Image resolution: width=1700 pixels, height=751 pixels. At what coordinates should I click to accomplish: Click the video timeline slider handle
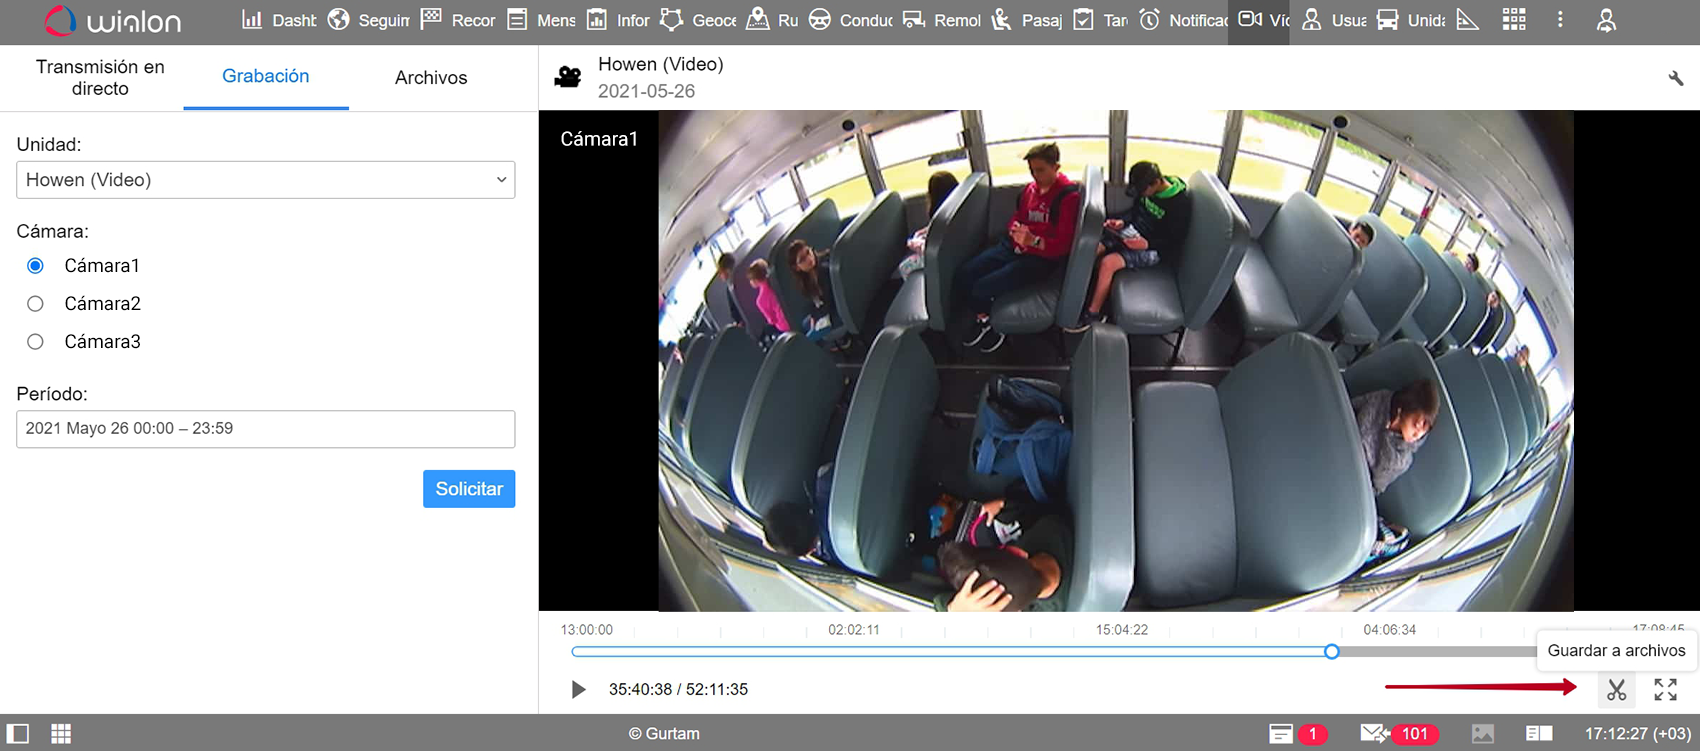(1332, 652)
